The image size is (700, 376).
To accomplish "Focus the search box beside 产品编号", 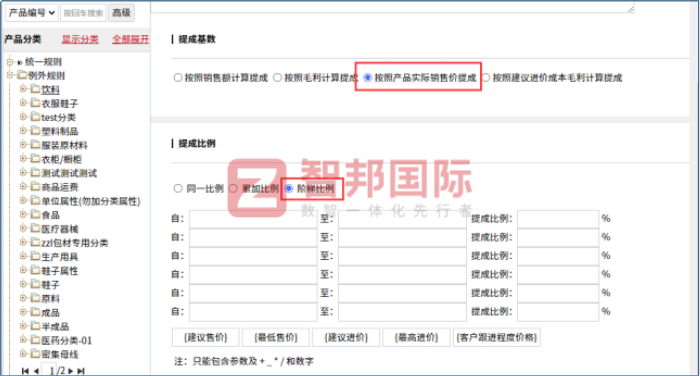I will tap(83, 13).
